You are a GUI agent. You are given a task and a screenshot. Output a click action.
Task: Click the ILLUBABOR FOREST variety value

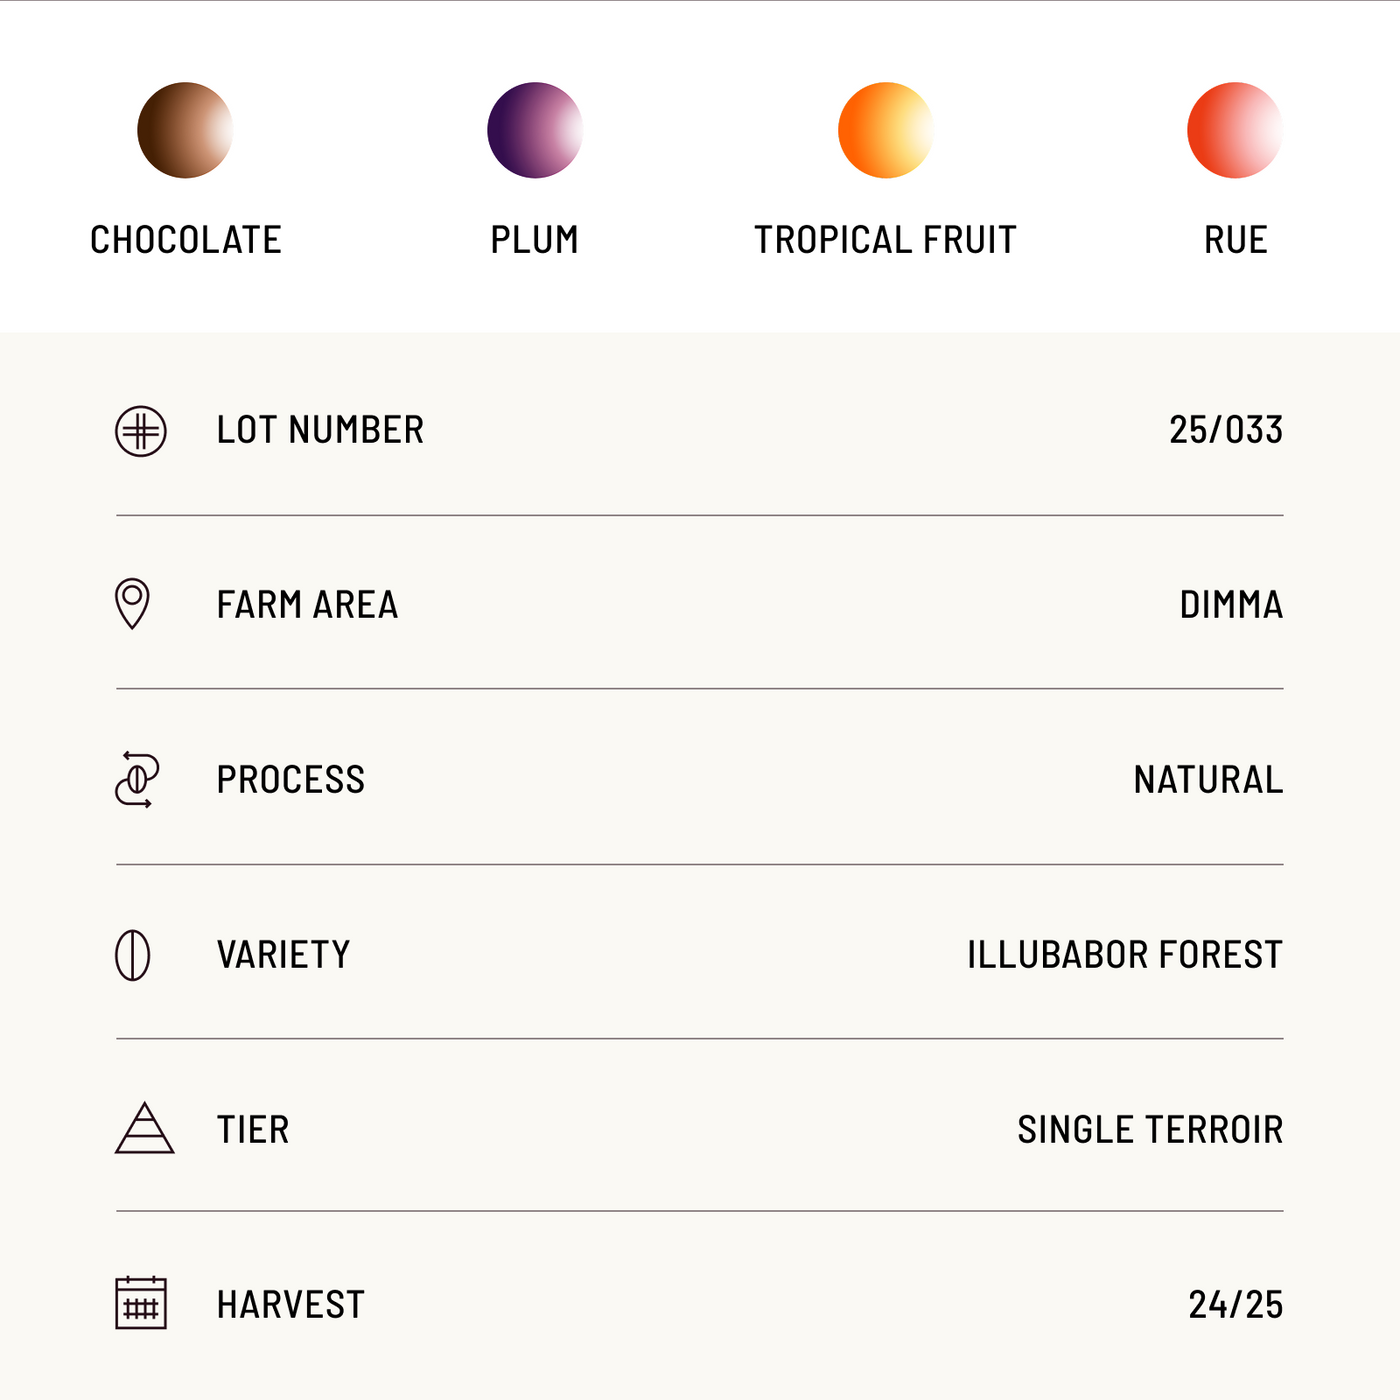tap(1124, 955)
